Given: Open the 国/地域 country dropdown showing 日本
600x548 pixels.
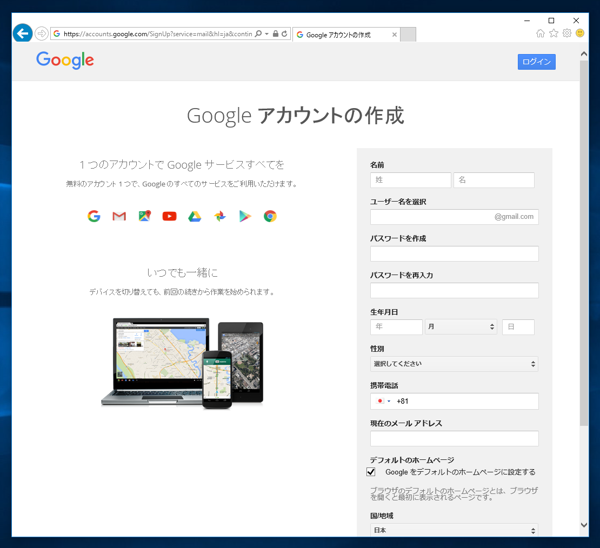Looking at the screenshot, I should click(454, 530).
